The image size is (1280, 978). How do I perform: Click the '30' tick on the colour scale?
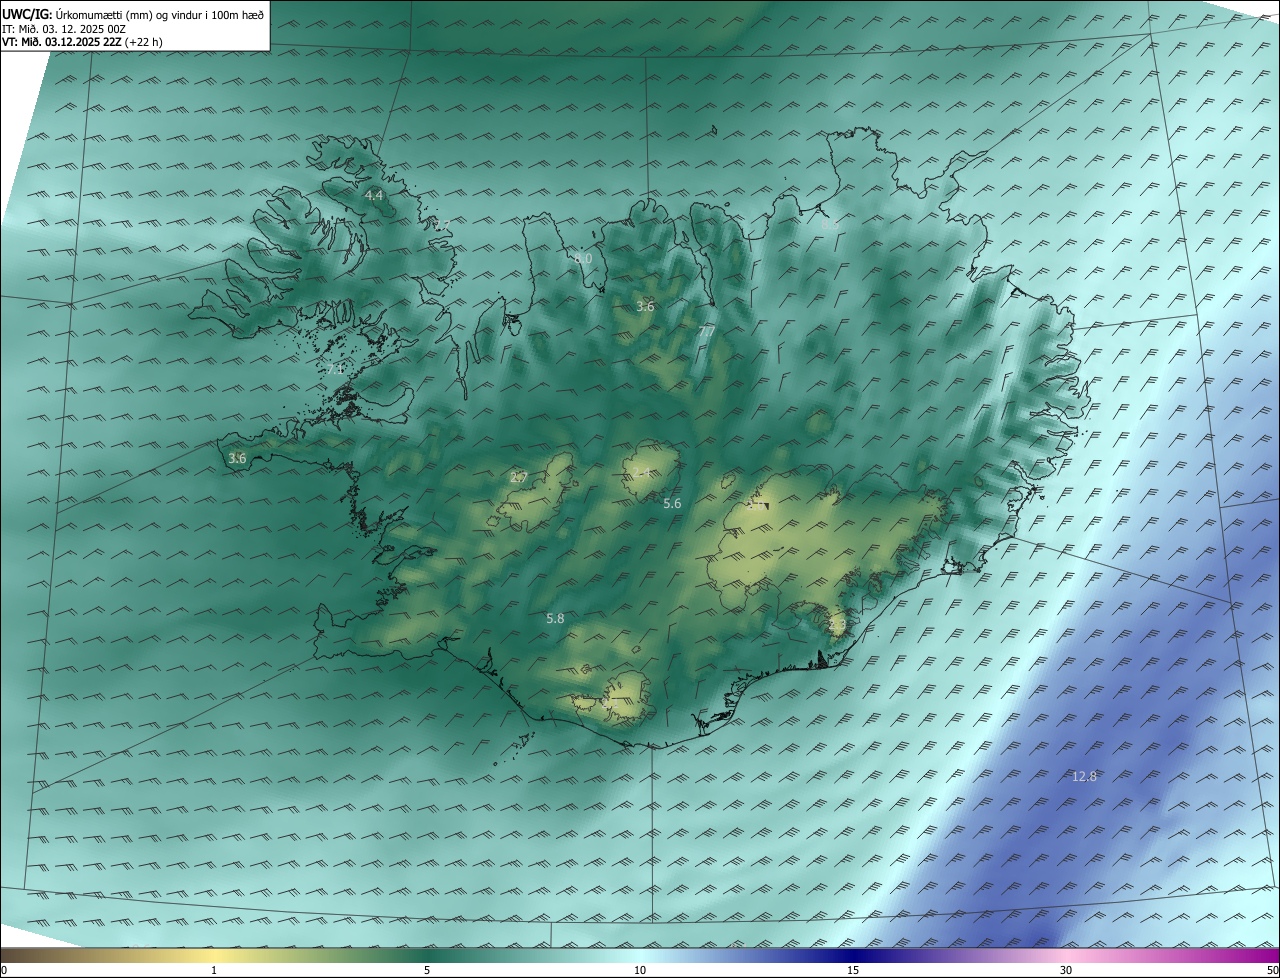tap(1066, 970)
